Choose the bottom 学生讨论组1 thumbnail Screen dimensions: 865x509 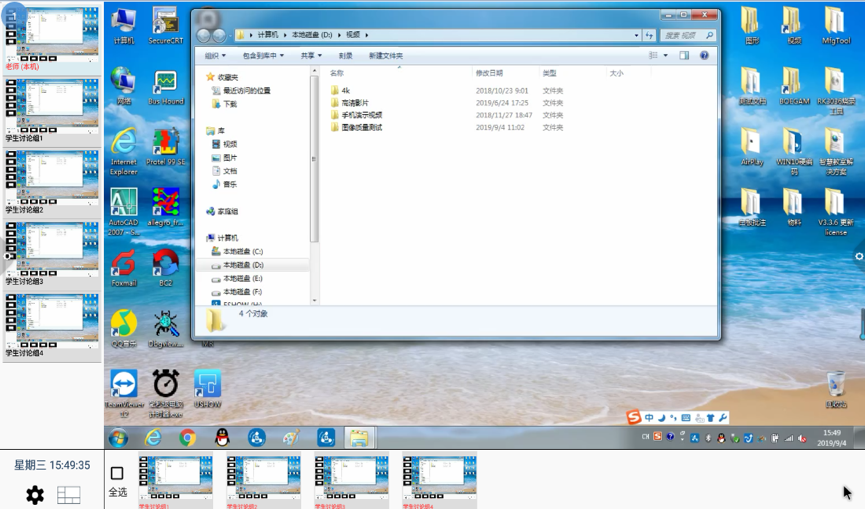[x=175, y=478]
